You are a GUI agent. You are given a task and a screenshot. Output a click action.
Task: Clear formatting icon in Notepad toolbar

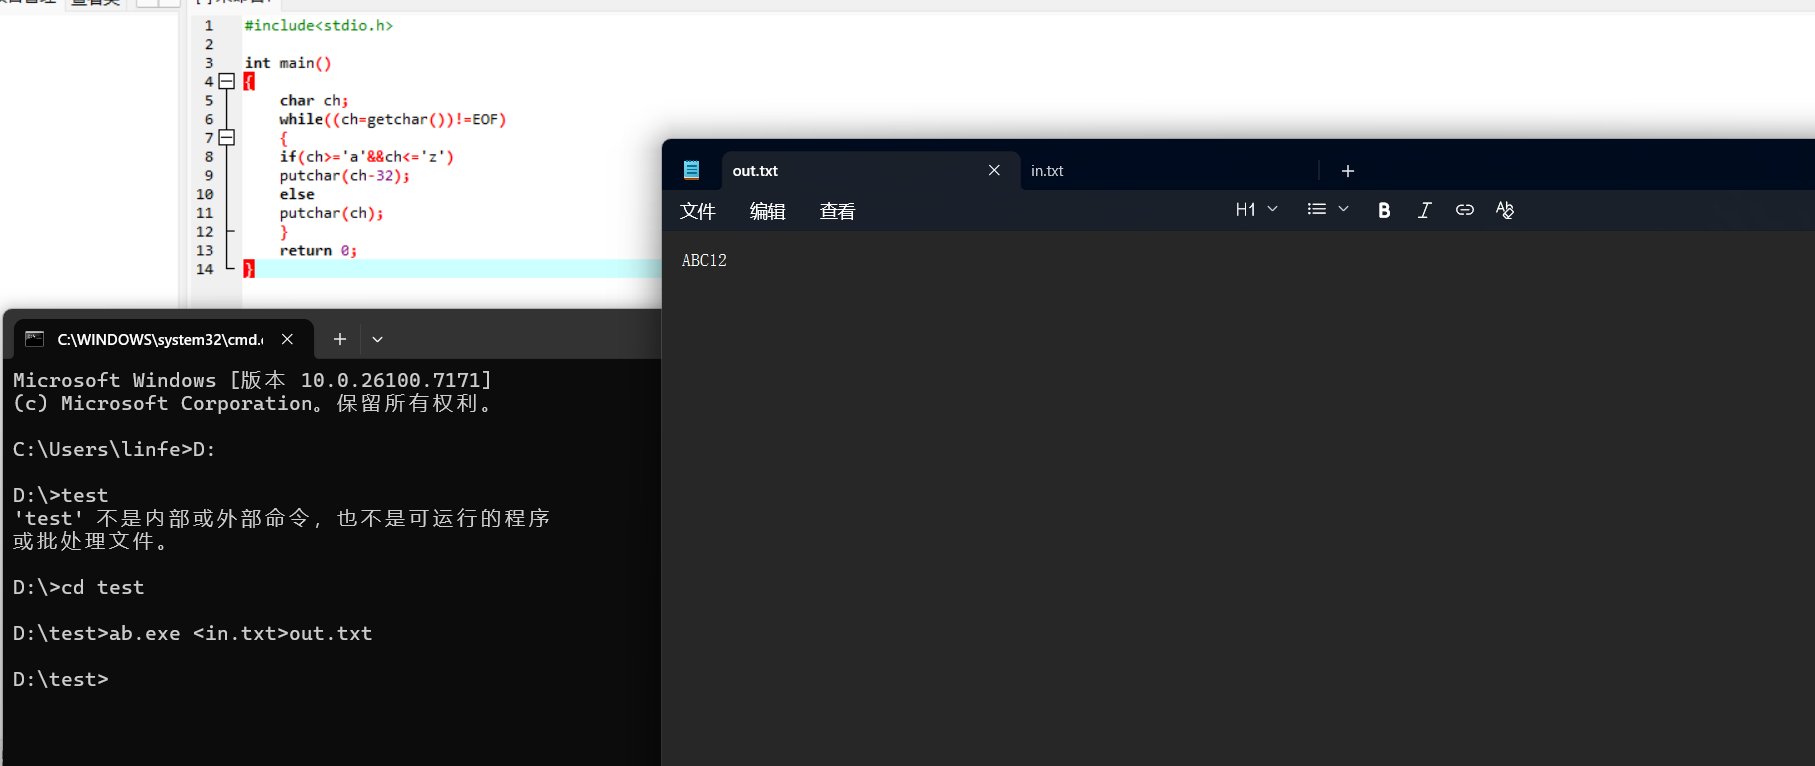click(1504, 210)
